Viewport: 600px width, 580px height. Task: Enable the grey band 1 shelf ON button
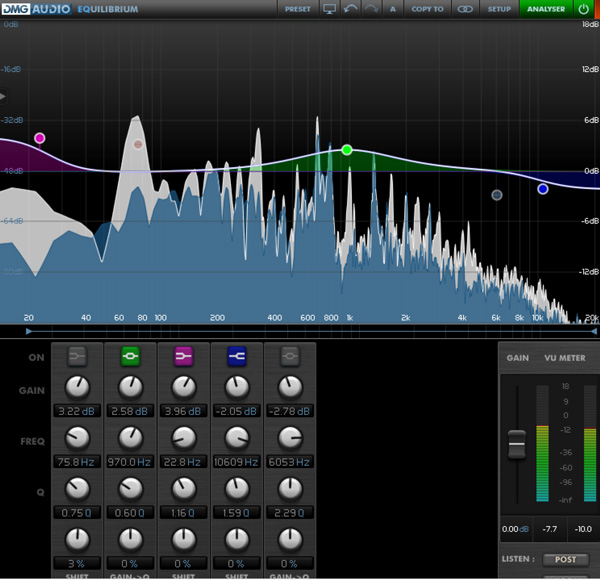click(x=77, y=356)
